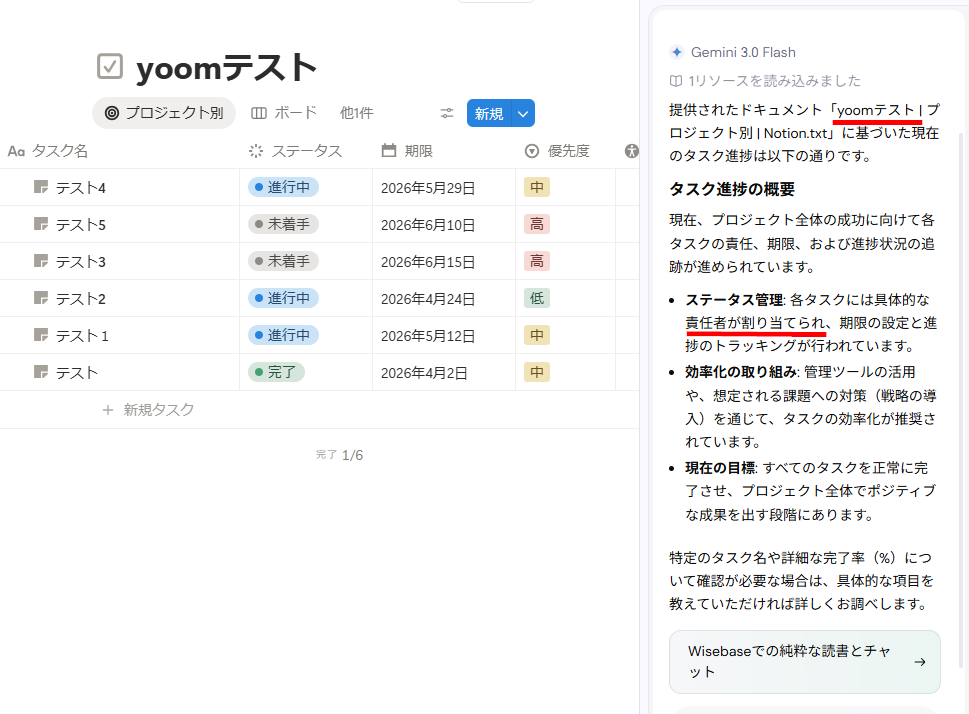The height and width of the screenshot is (714, 969).
Task: Click the yoomテスト page title
Action: [226, 67]
